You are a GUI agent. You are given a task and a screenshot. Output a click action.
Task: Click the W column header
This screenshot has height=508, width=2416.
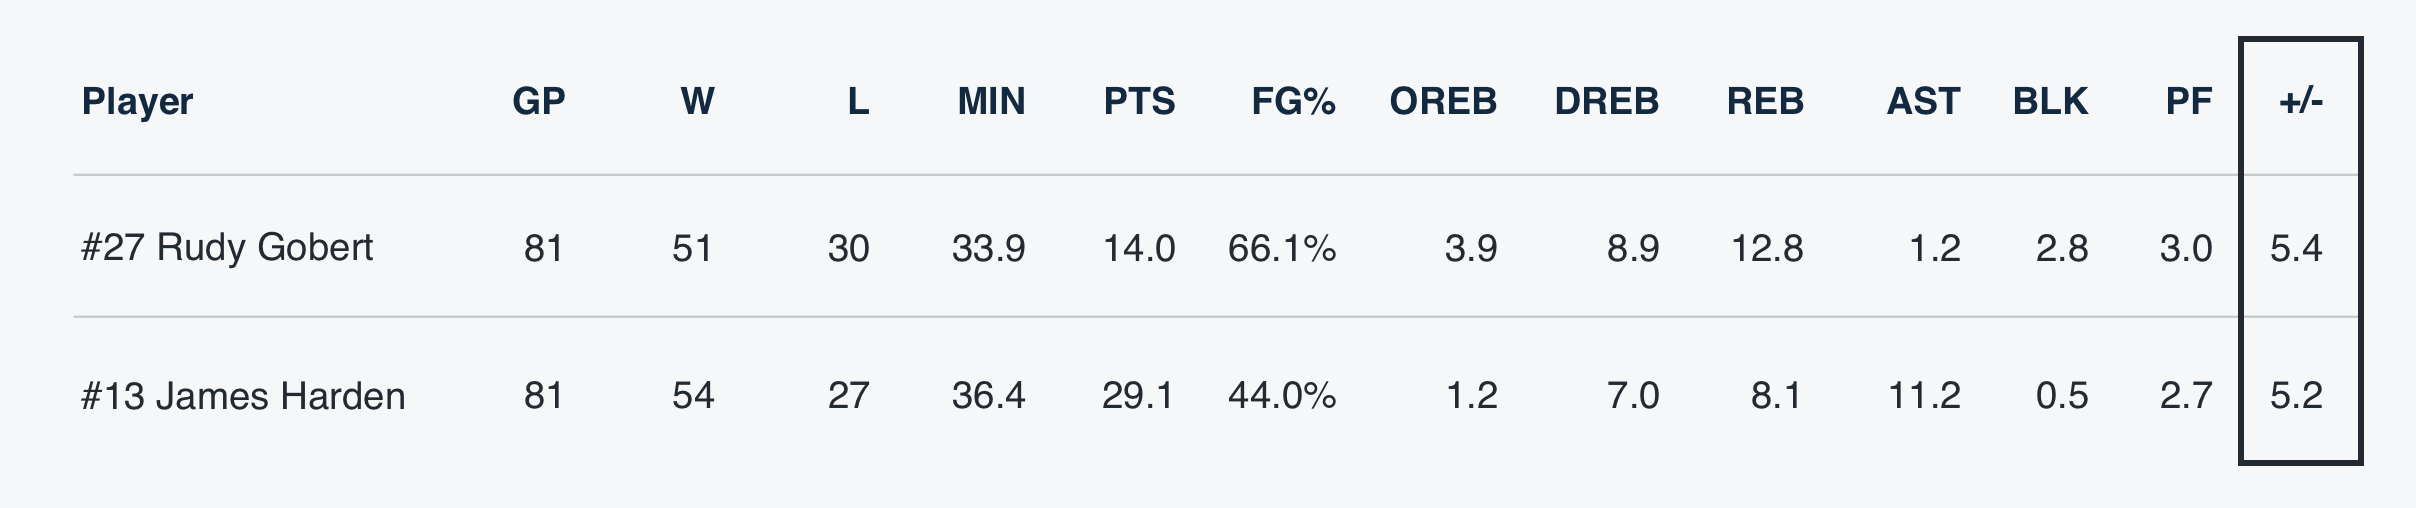click(x=697, y=102)
